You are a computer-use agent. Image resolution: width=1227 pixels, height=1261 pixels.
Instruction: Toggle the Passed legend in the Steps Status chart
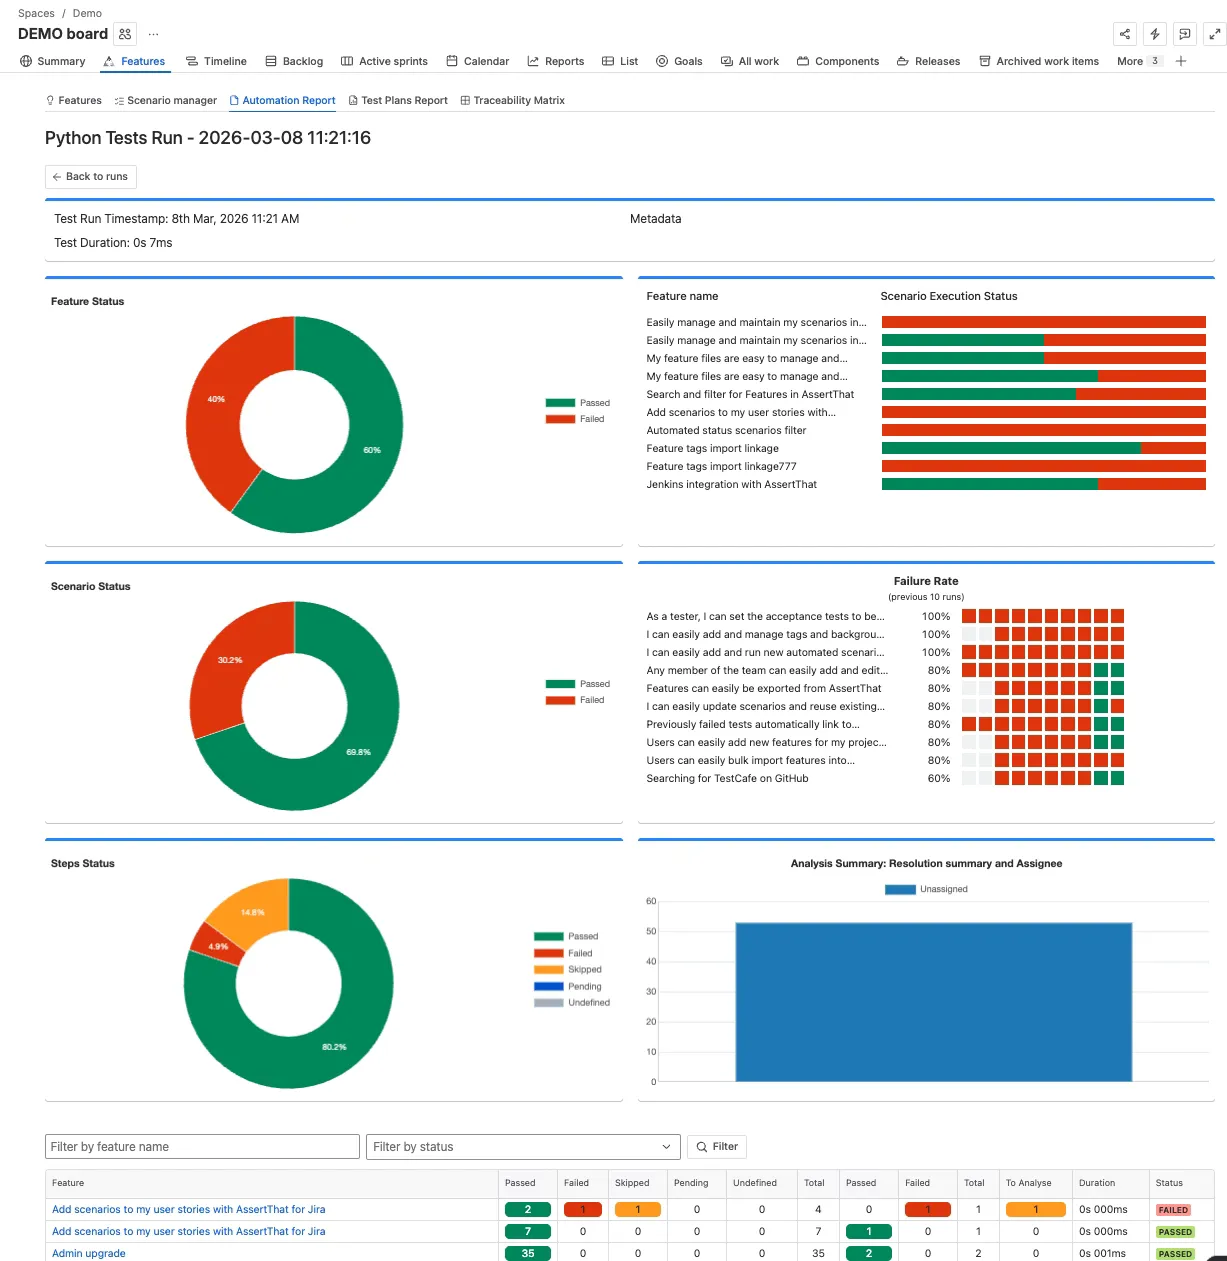(566, 936)
